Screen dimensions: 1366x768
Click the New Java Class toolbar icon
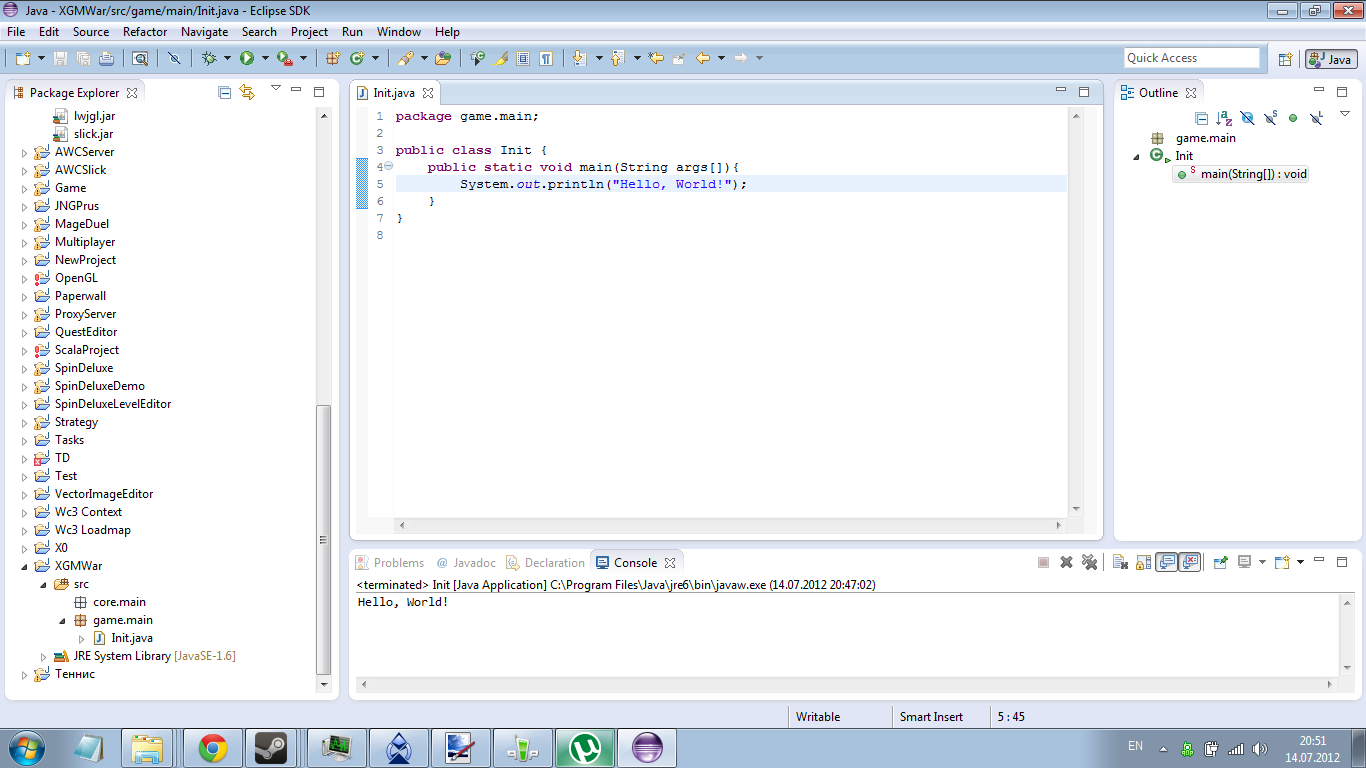coord(357,59)
